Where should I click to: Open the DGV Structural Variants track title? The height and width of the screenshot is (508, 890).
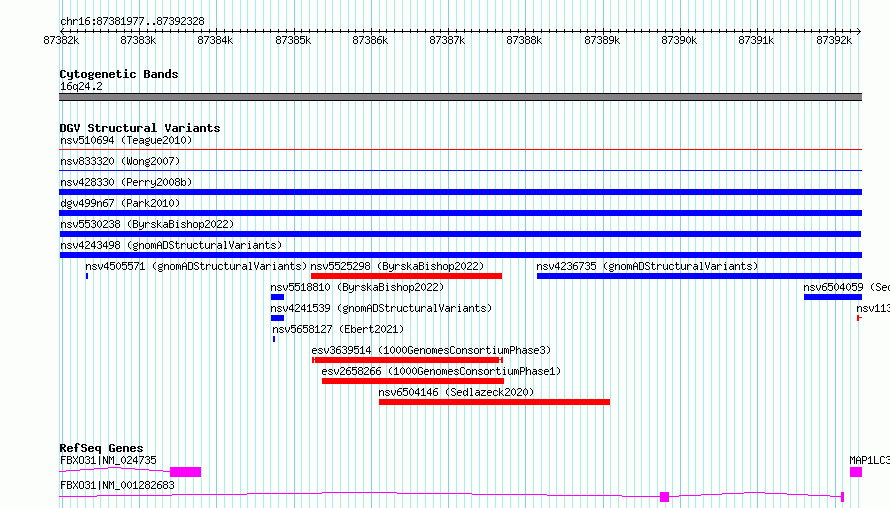tap(140, 128)
